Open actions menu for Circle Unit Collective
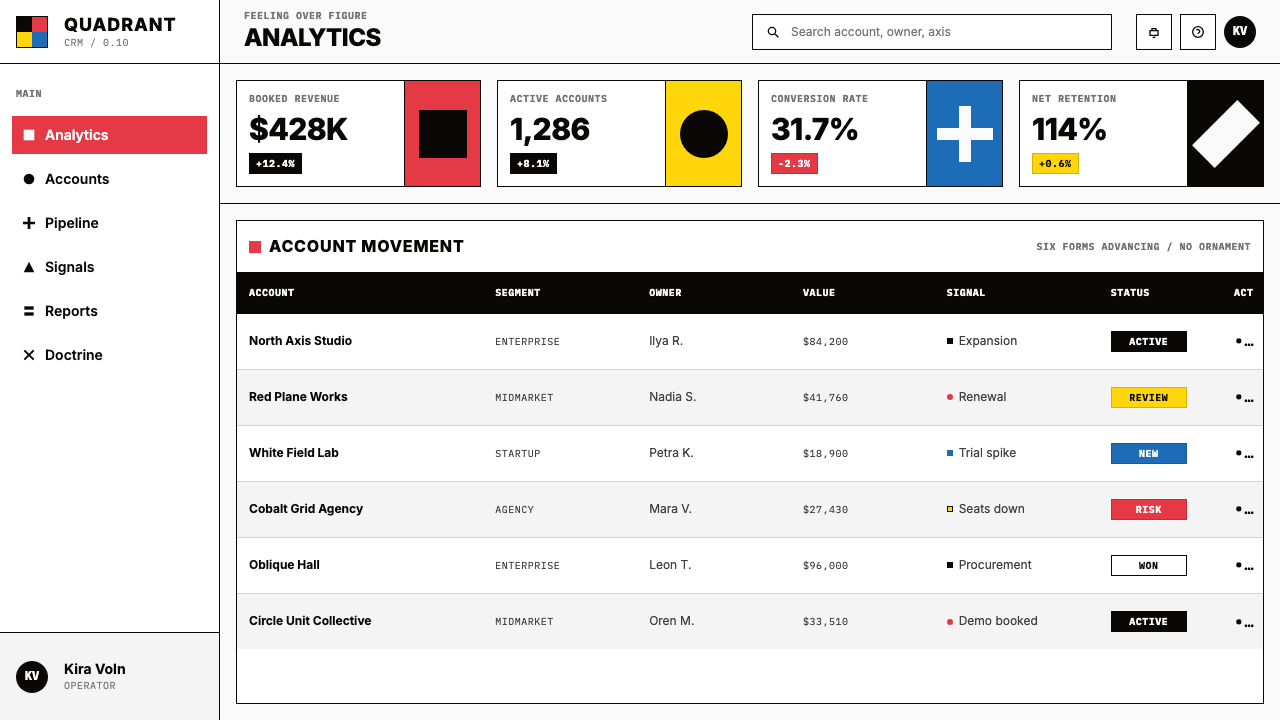 point(1244,622)
